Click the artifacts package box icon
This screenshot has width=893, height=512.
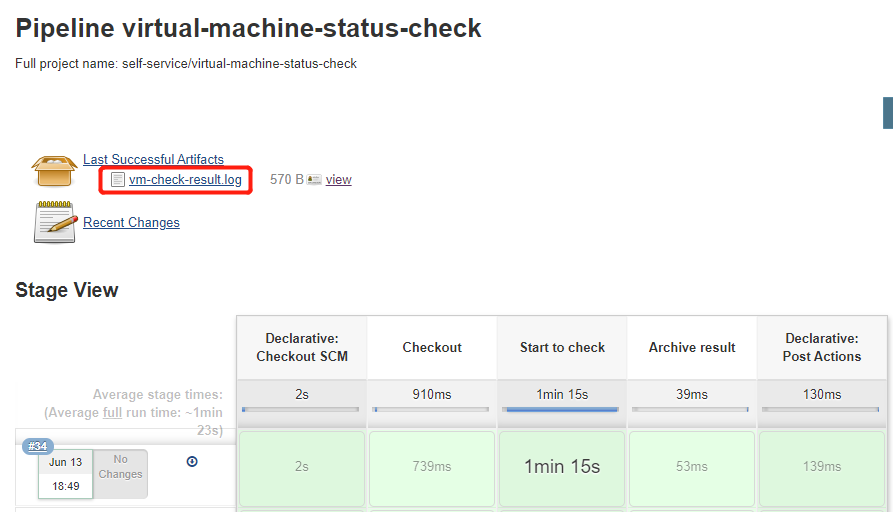55,170
